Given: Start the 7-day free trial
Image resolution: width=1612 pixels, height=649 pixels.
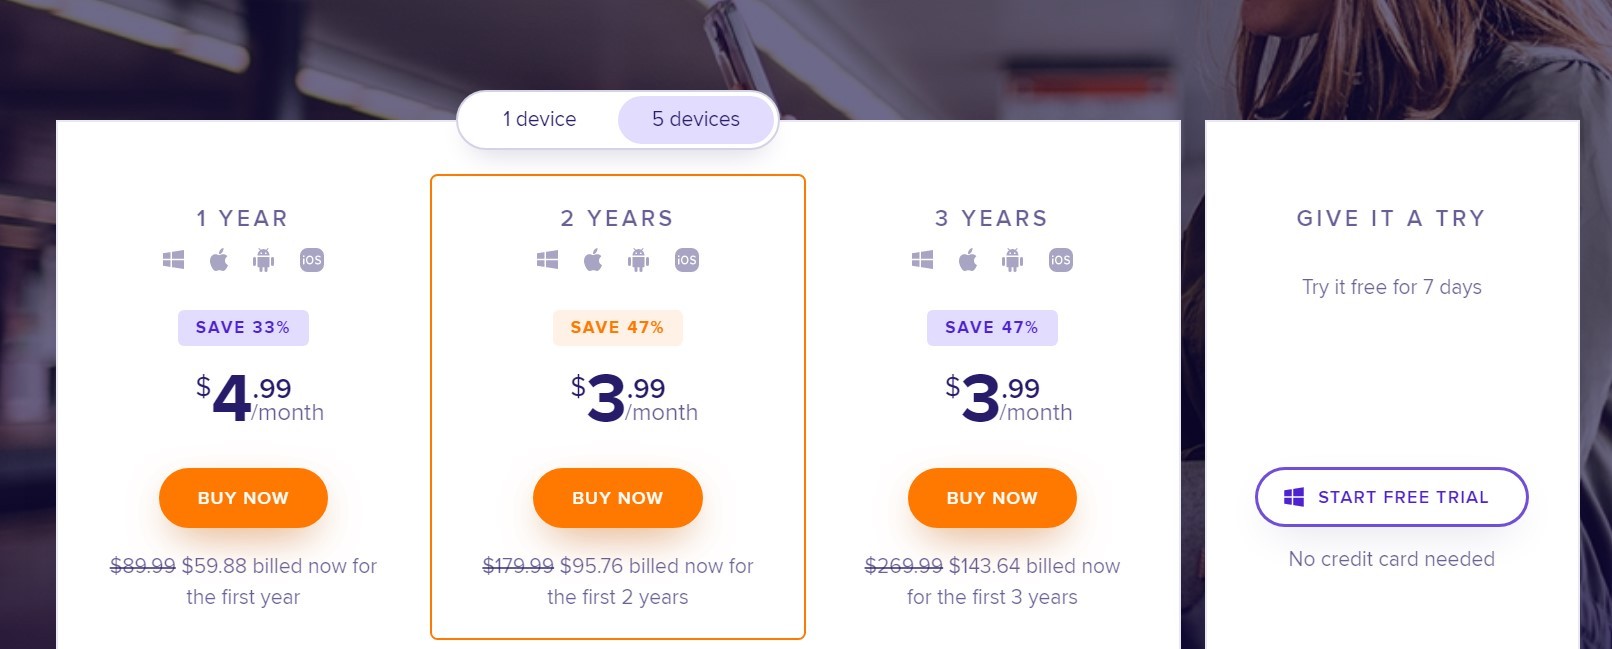Looking at the screenshot, I should point(1391,496).
